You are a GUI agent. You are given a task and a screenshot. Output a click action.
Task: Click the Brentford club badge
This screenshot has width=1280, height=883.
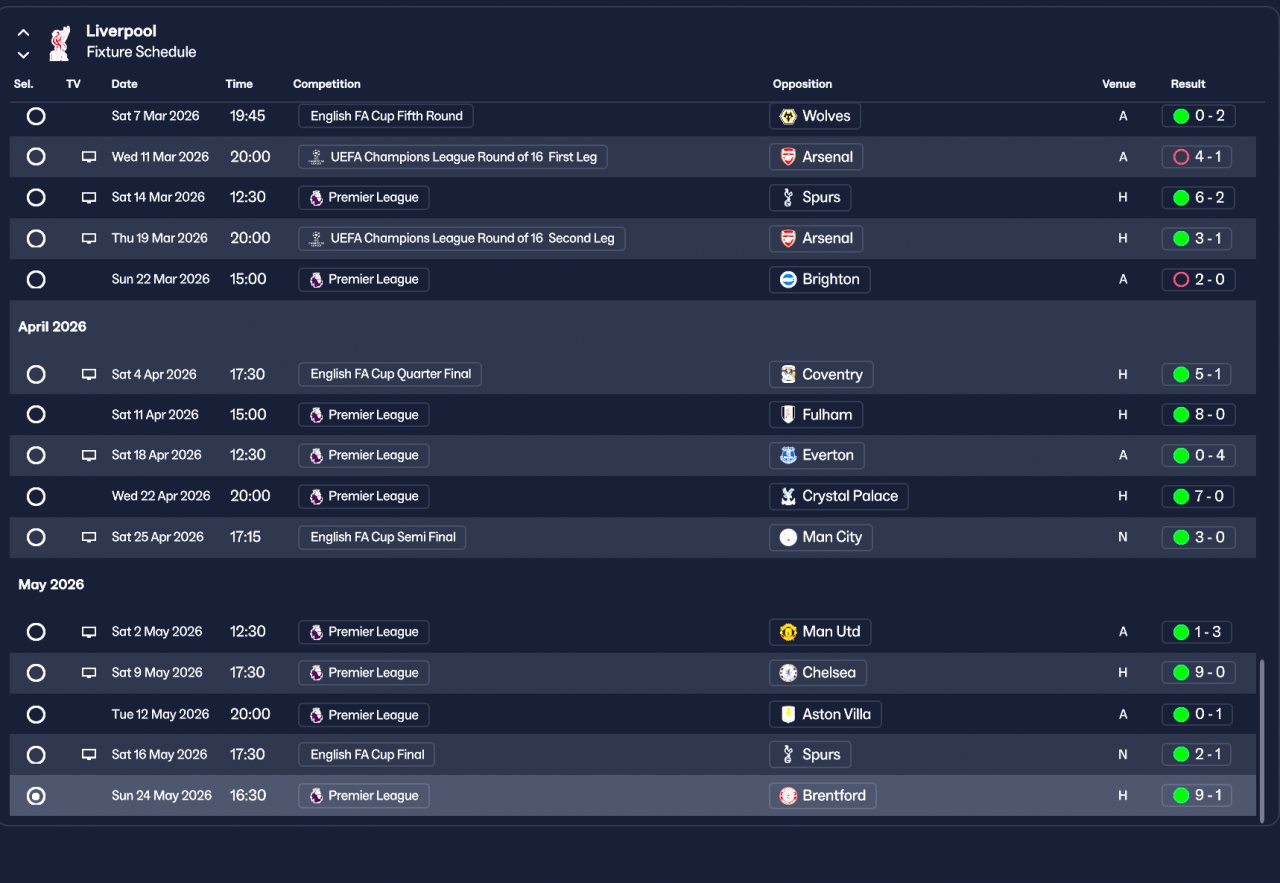(788, 797)
